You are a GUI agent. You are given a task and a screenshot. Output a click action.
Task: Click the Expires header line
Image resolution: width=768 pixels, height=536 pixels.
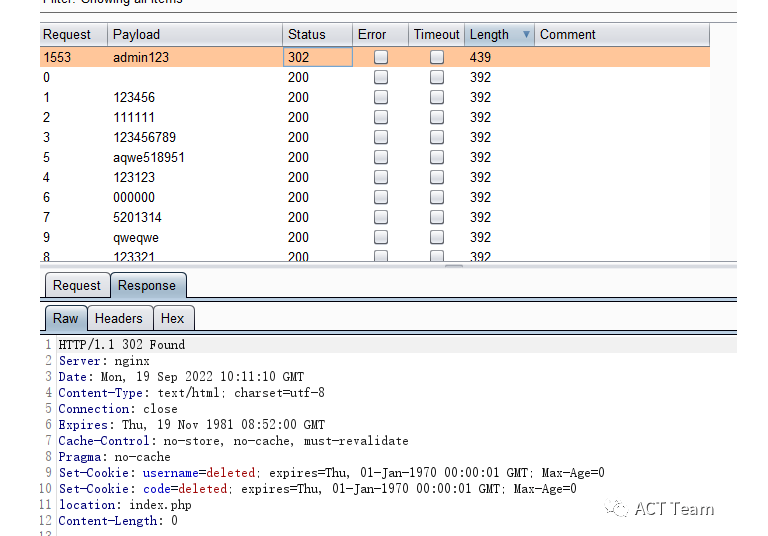pyautogui.click(x=192, y=425)
